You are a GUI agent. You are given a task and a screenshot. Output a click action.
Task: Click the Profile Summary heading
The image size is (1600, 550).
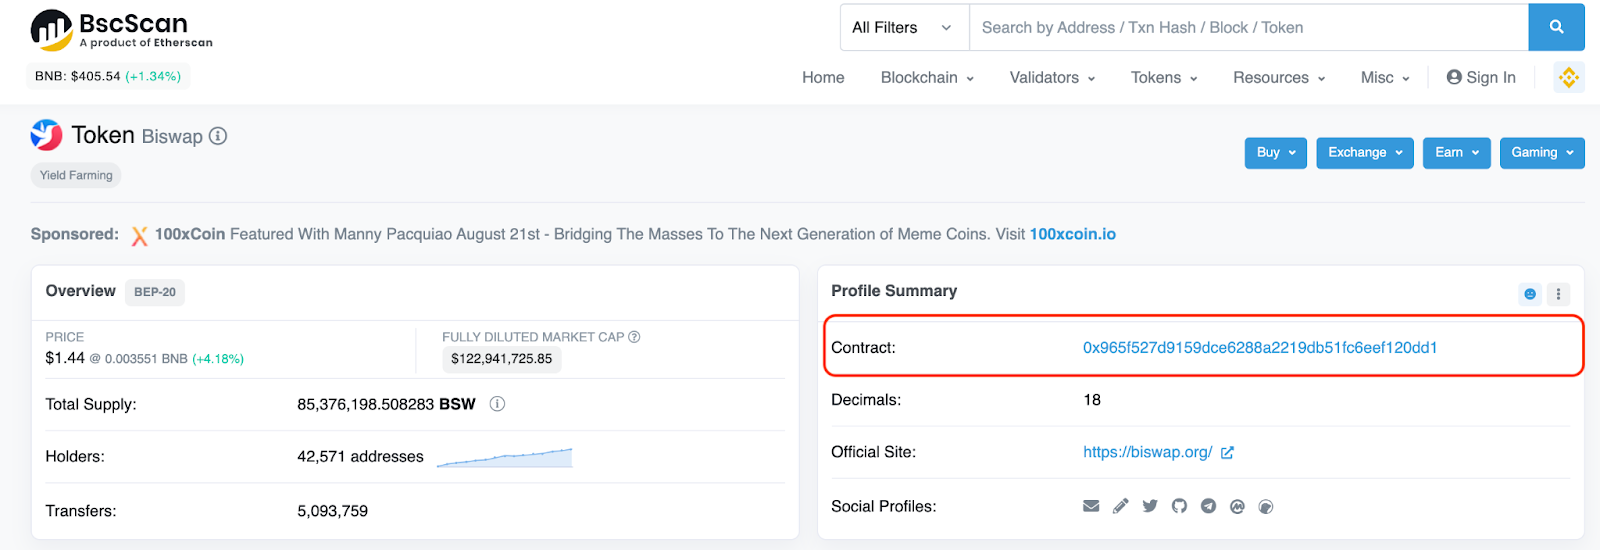coord(894,291)
